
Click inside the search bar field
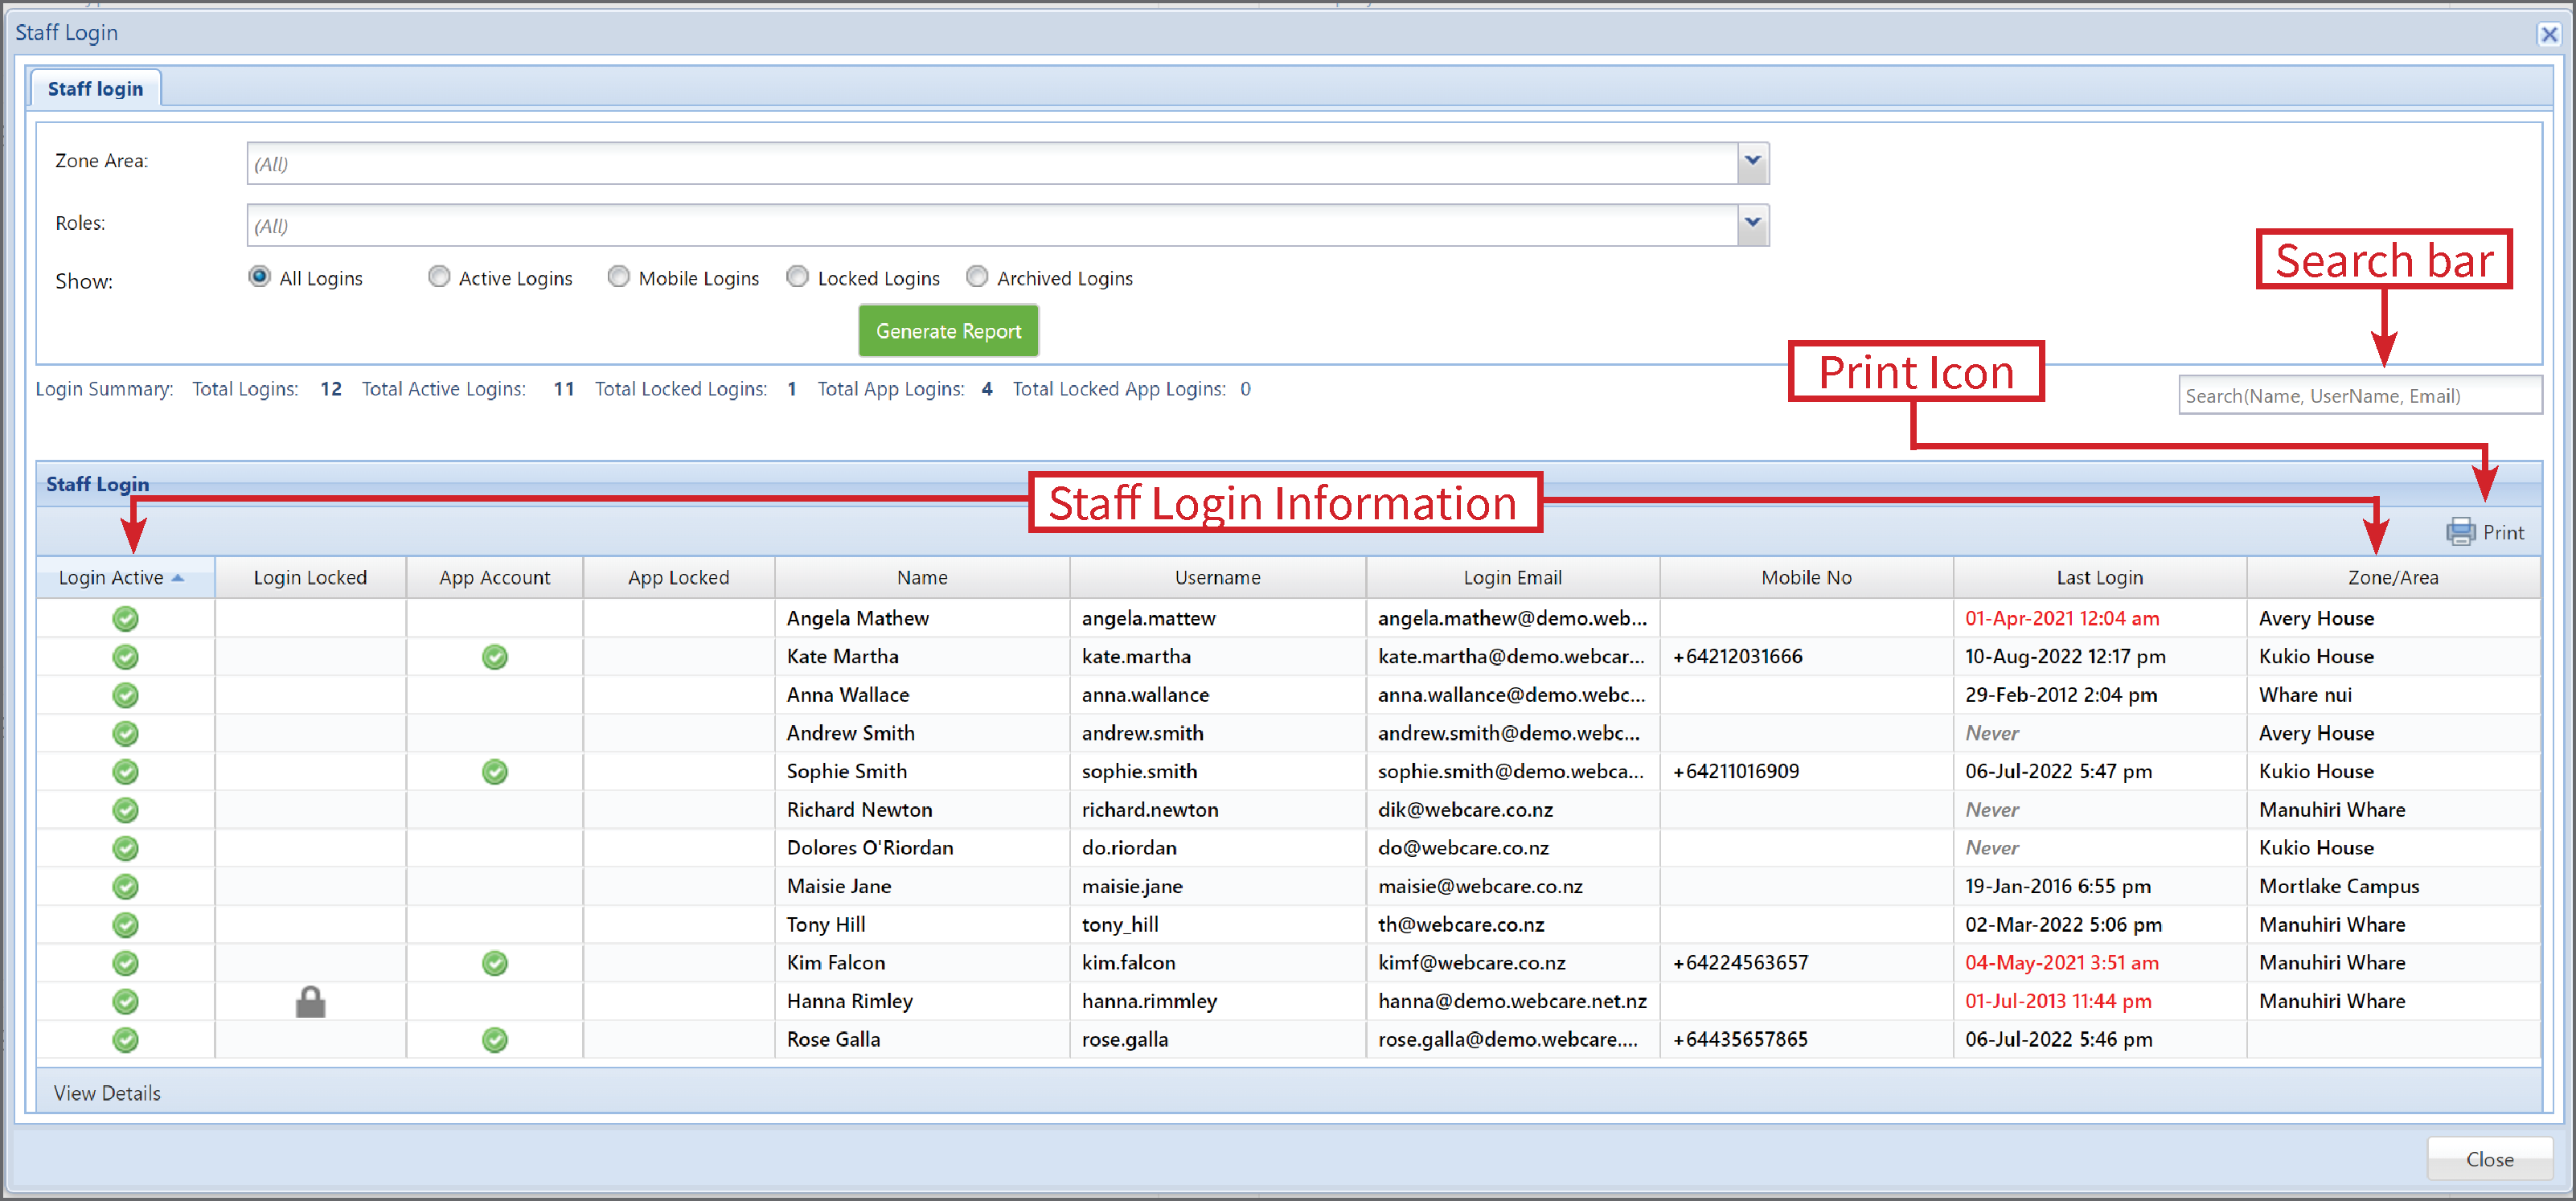(x=2360, y=395)
